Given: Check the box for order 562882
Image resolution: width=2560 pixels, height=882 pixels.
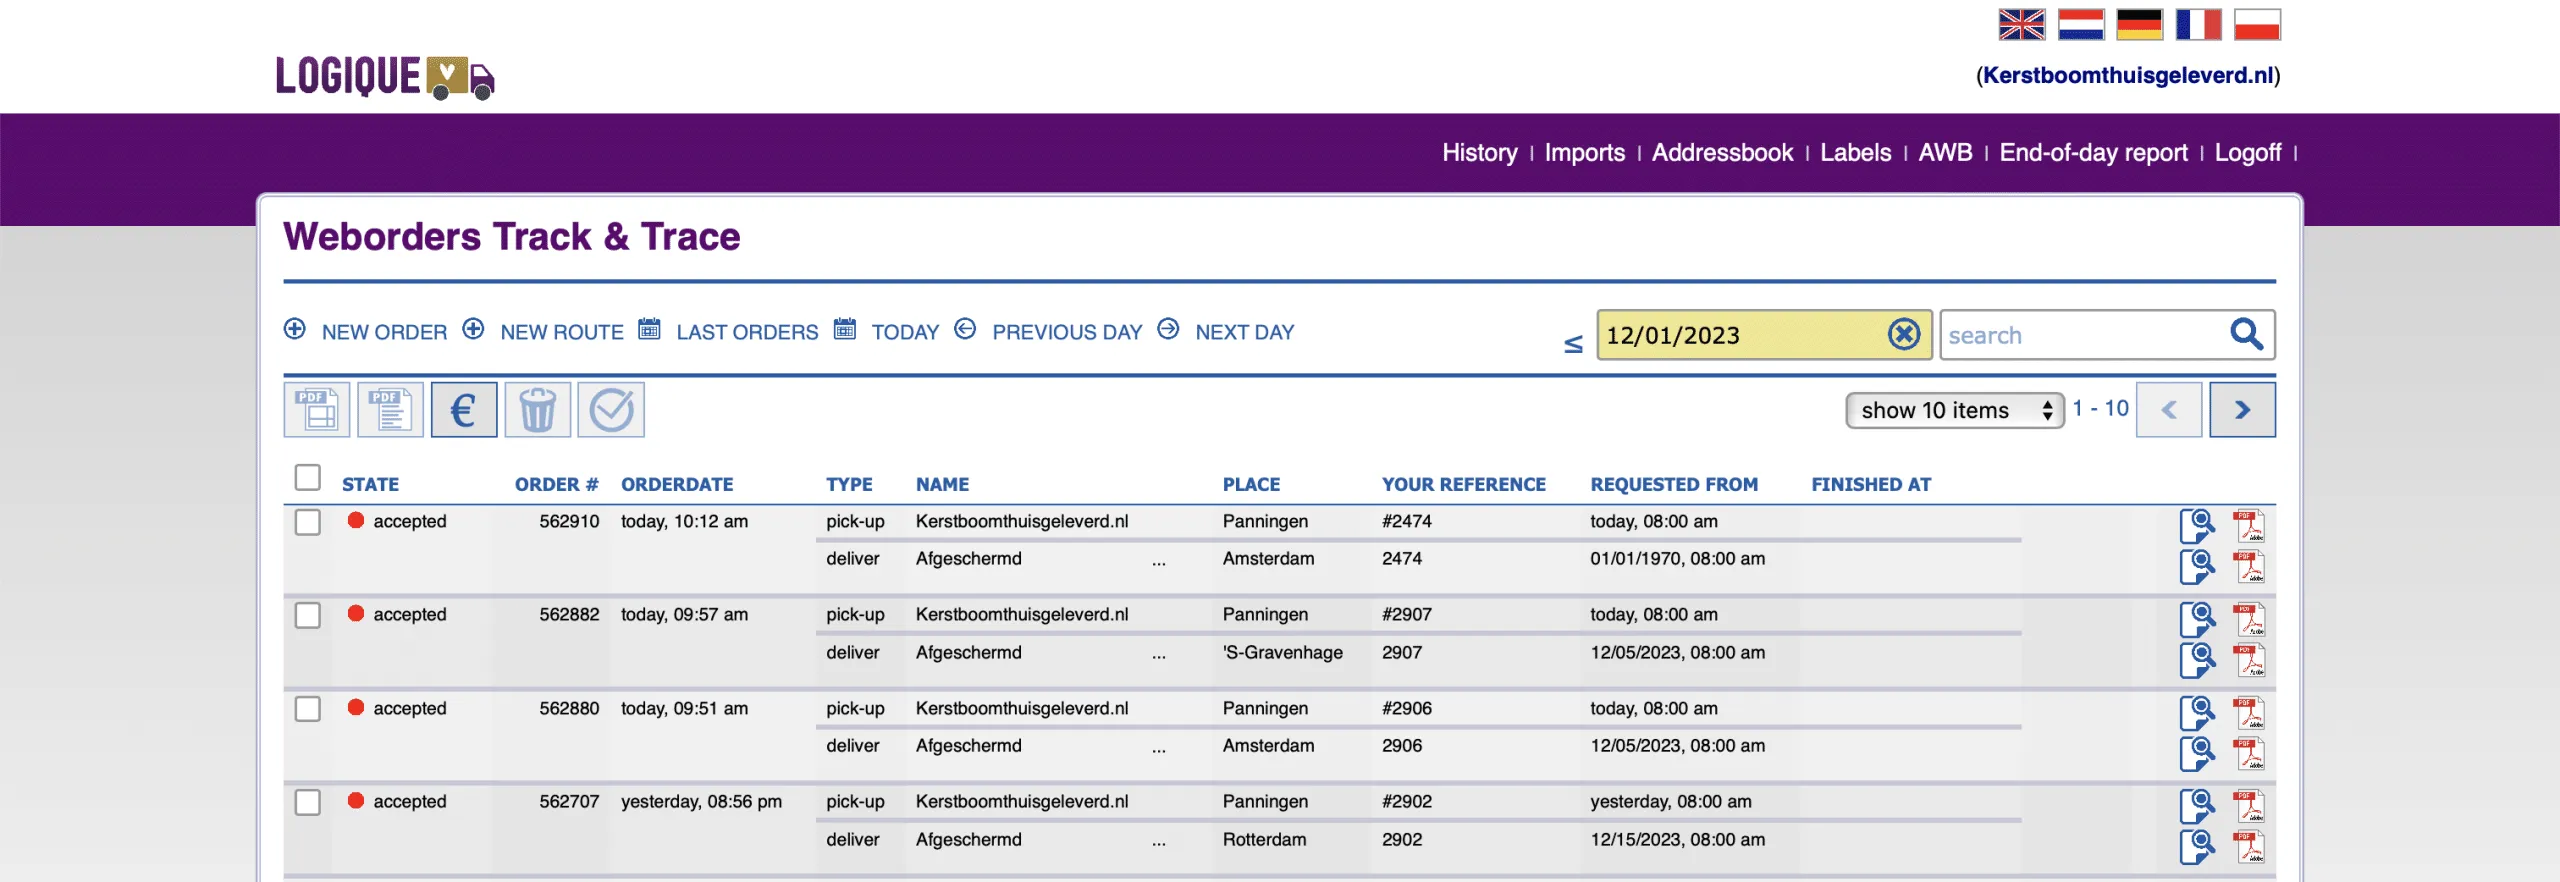Looking at the screenshot, I should 308,615.
